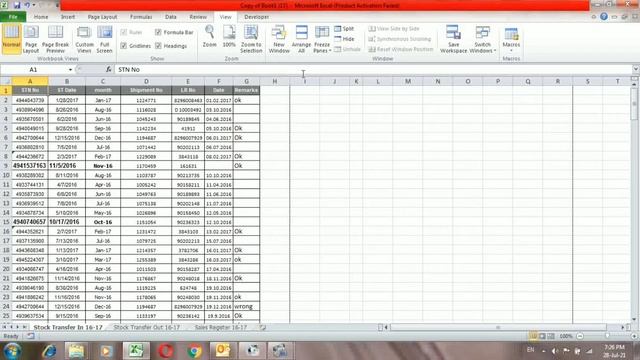Screen dimensions: 640x360
Task: Open the Macros dropdown
Action: pos(511,39)
